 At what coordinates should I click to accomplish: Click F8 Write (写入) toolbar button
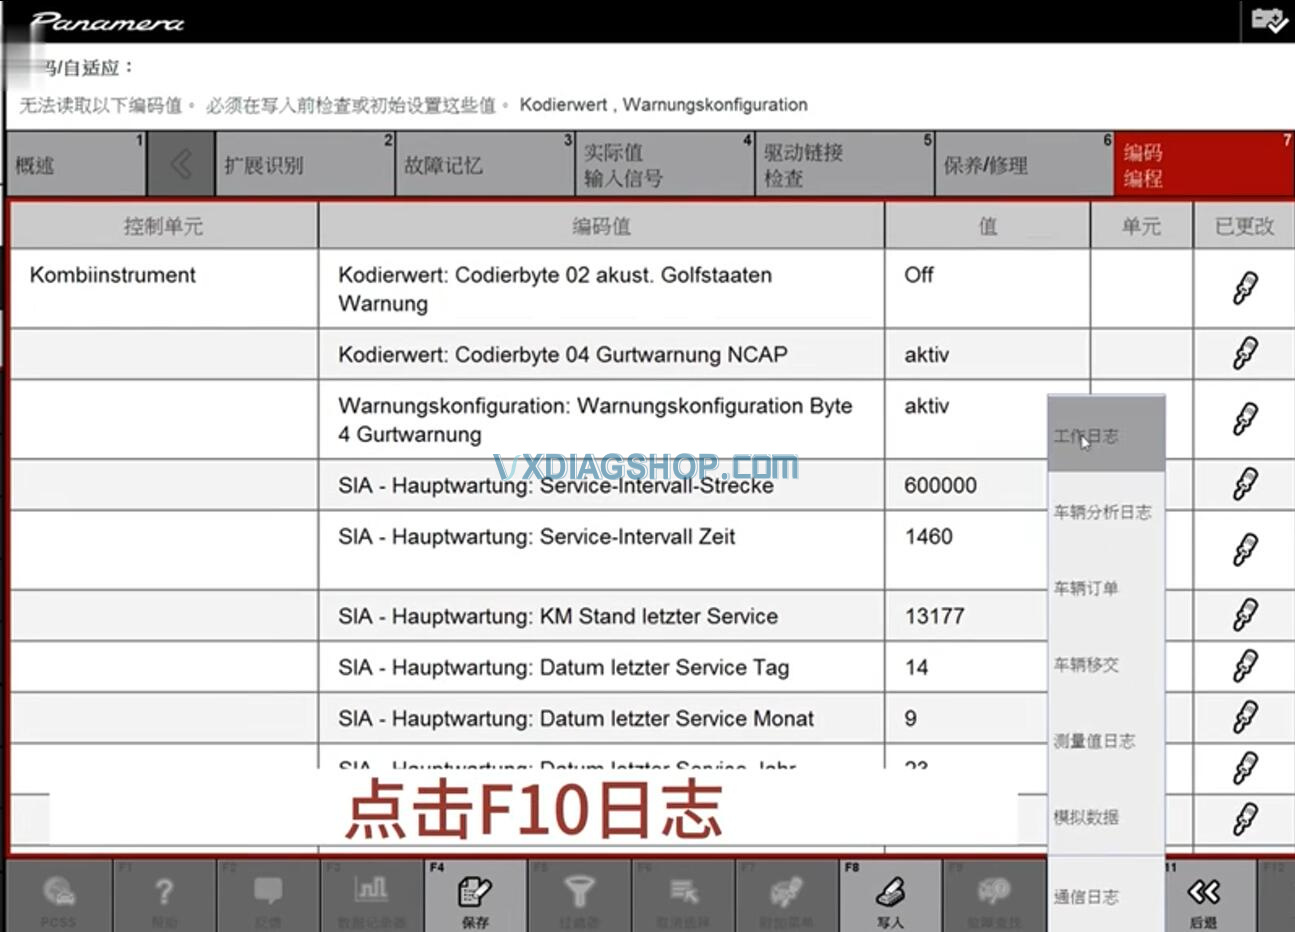890,896
